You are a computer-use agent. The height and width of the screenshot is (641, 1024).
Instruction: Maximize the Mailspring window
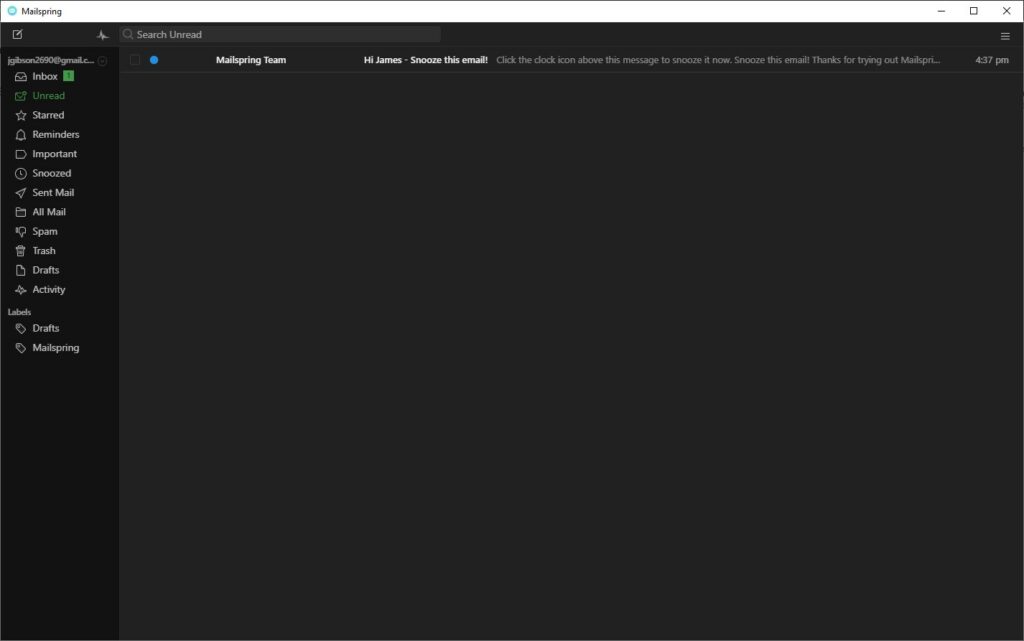974,11
